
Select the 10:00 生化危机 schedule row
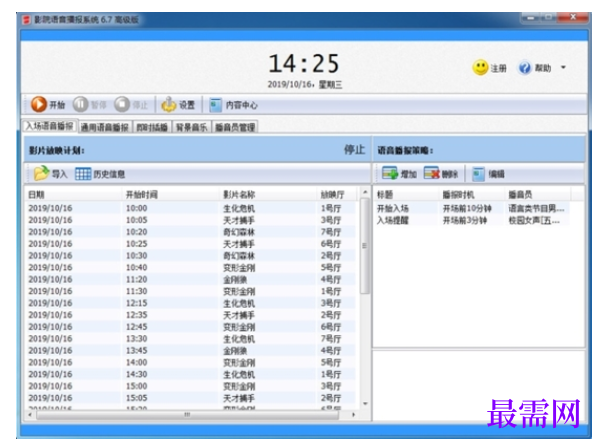[x=191, y=208]
